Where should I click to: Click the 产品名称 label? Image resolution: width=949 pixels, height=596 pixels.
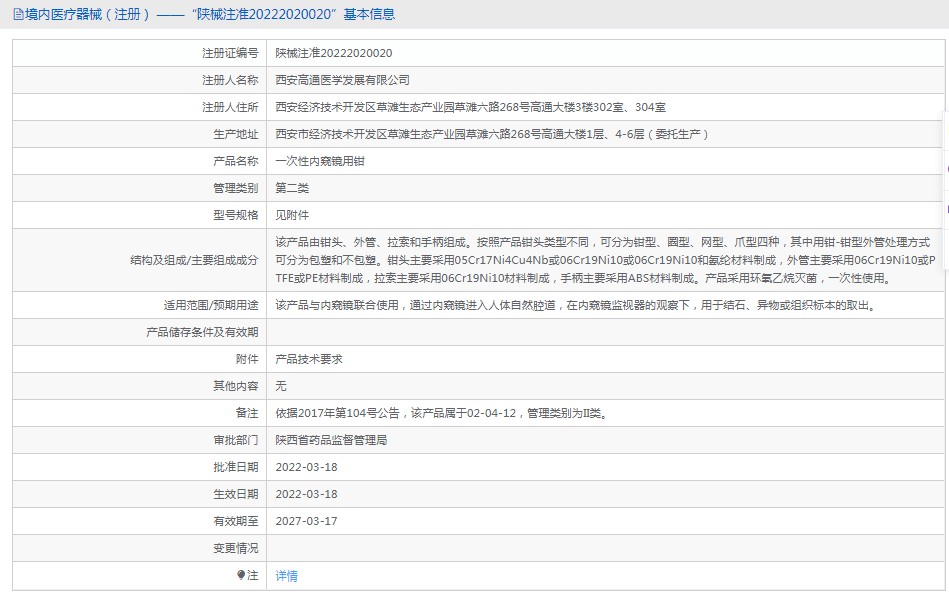coord(235,161)
